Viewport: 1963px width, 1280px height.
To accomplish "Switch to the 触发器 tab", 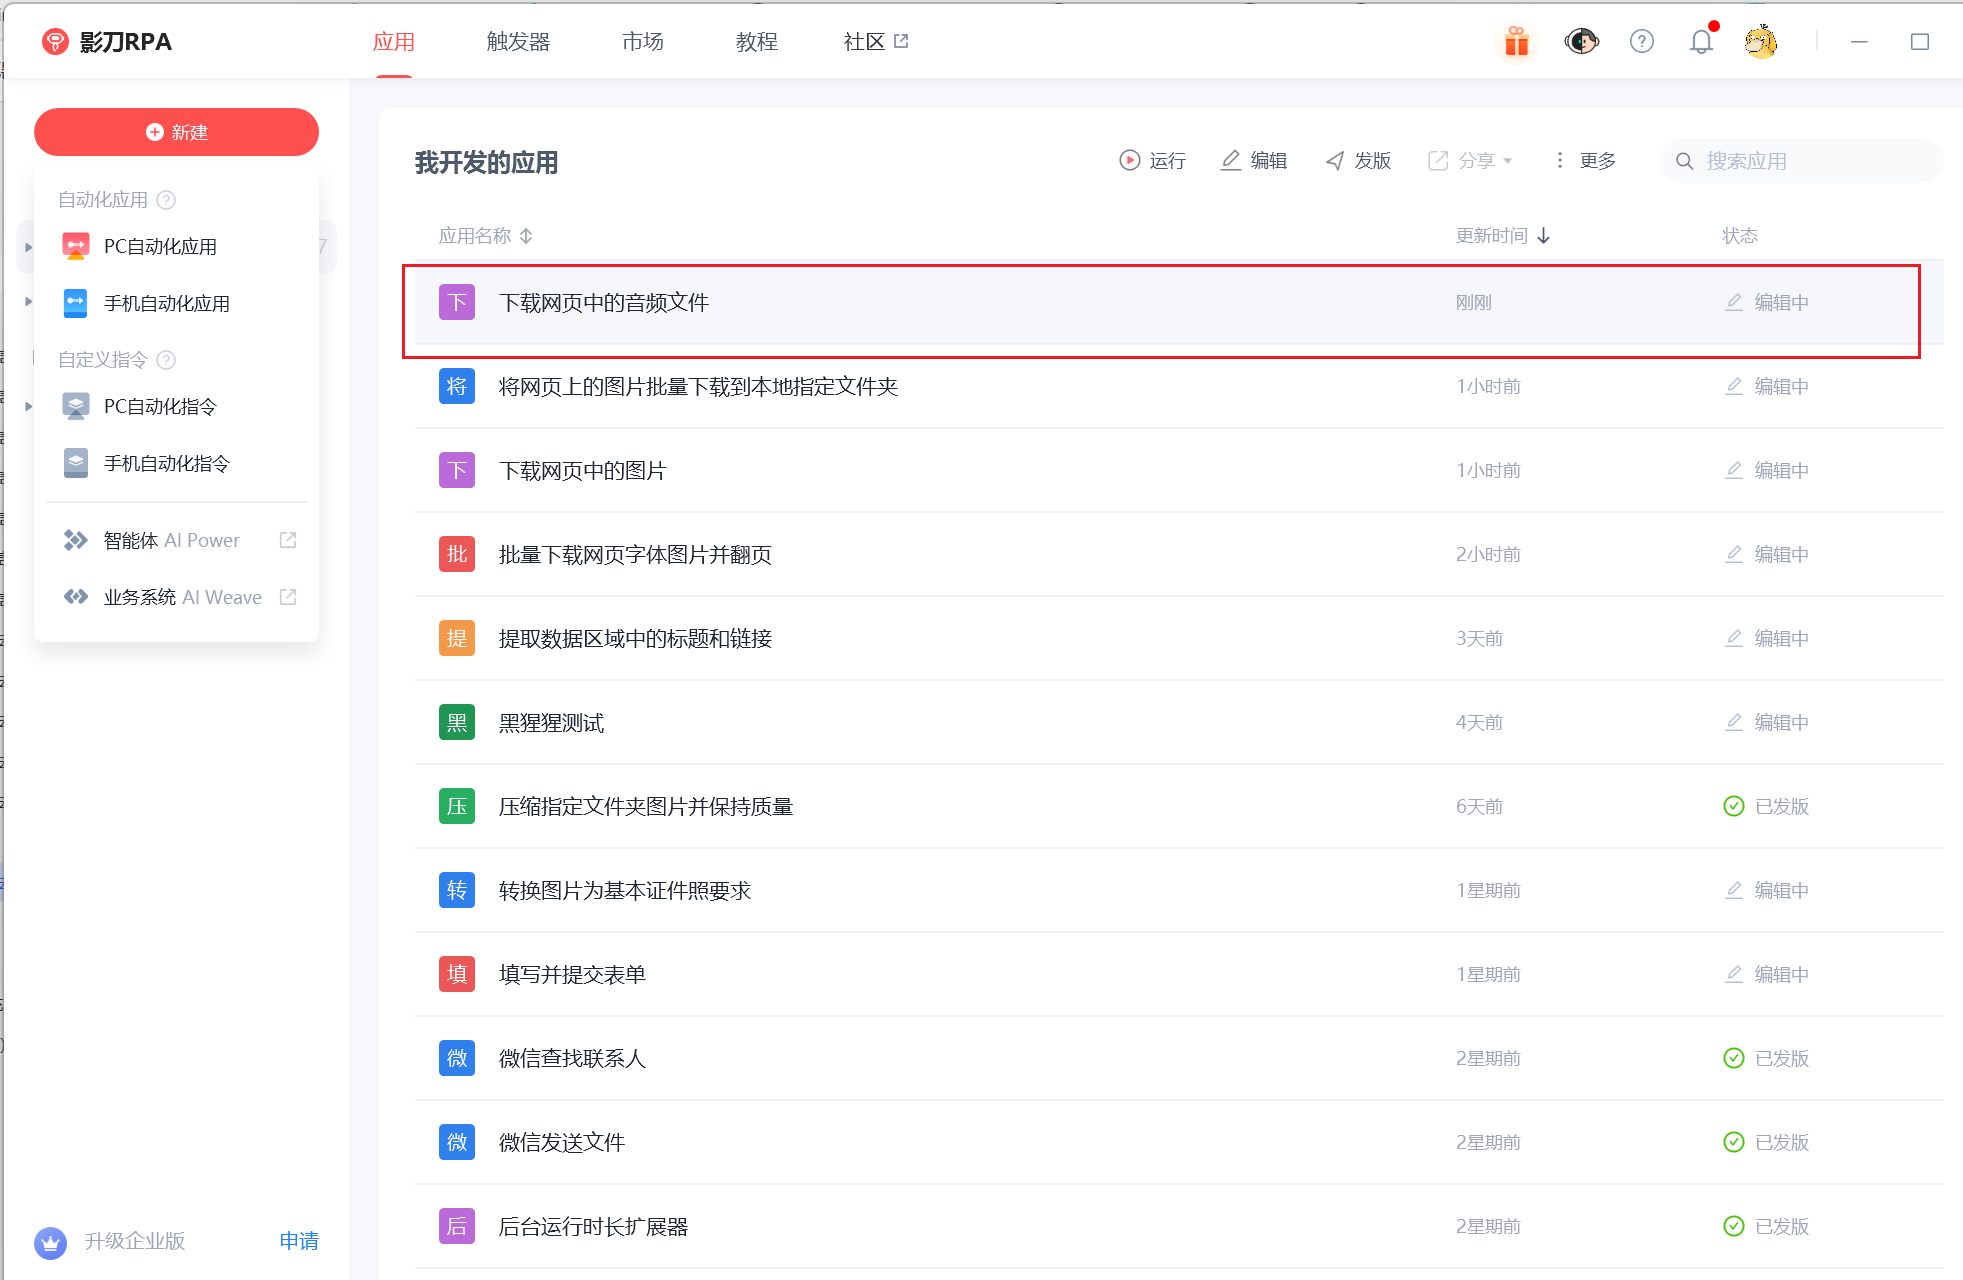I will click(518, 42).
